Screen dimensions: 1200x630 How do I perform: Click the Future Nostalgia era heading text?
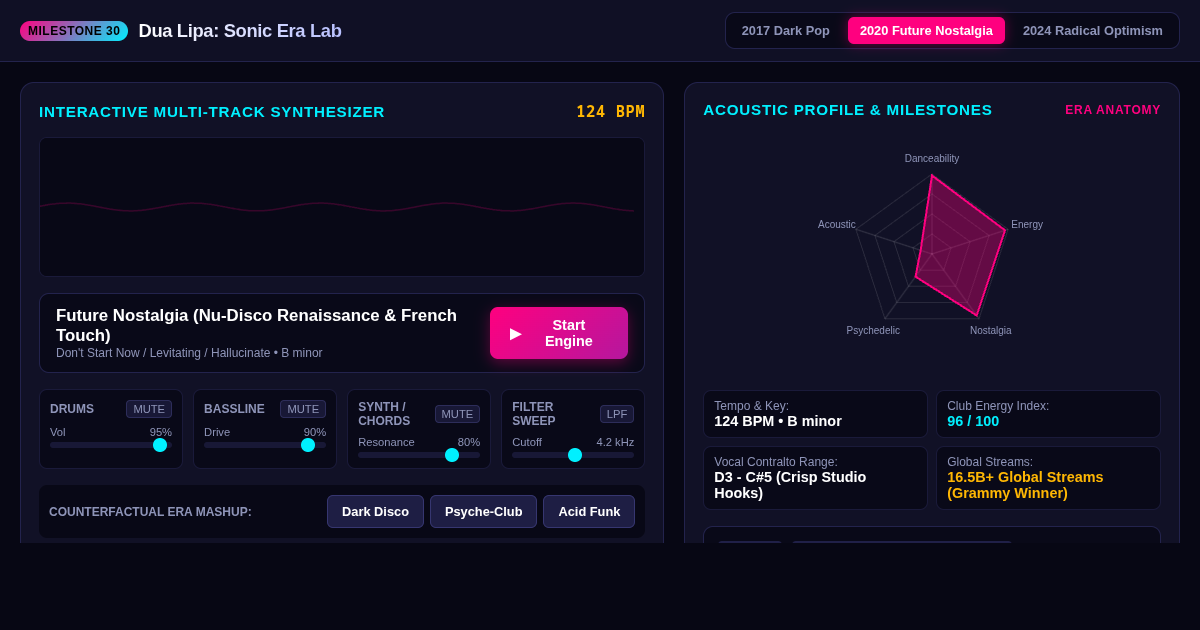point(256,325)
